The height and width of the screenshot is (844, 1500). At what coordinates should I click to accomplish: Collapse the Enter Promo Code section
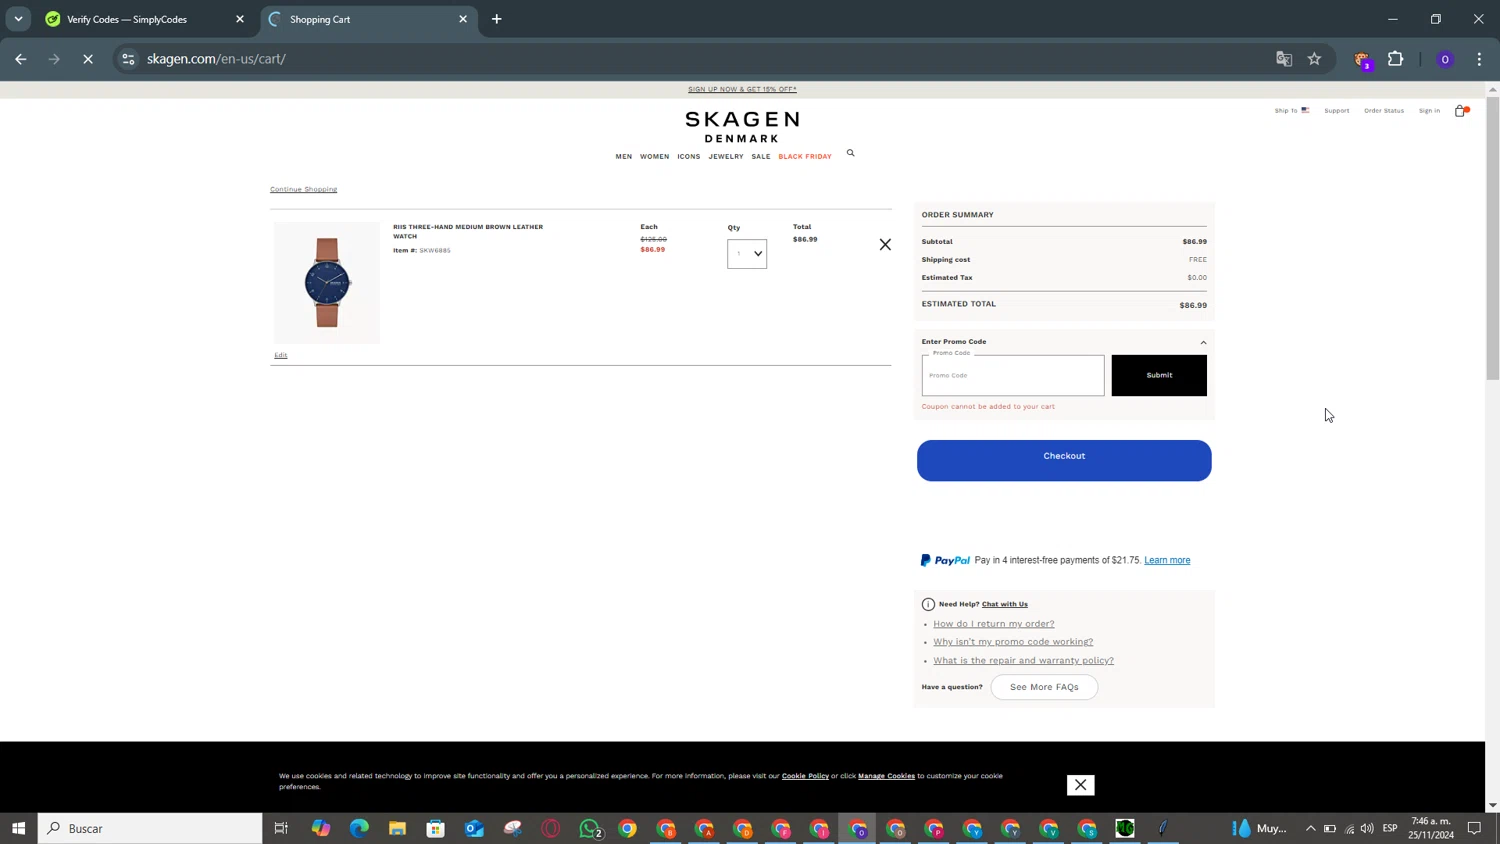tap(1203, 342)
